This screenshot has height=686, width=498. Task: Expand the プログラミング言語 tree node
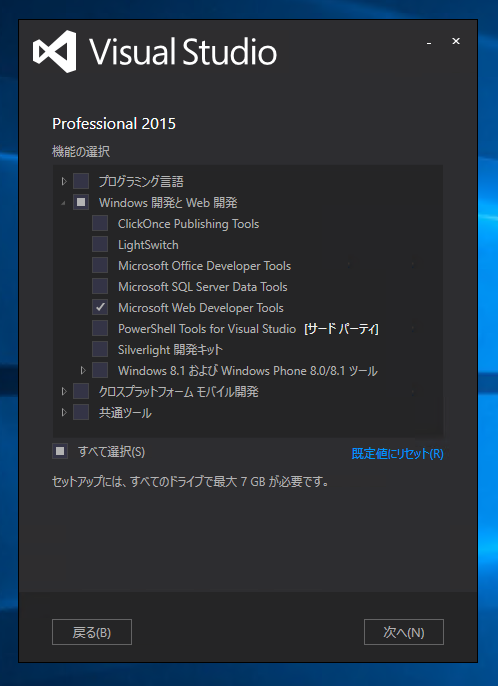[x=64, y=181]
